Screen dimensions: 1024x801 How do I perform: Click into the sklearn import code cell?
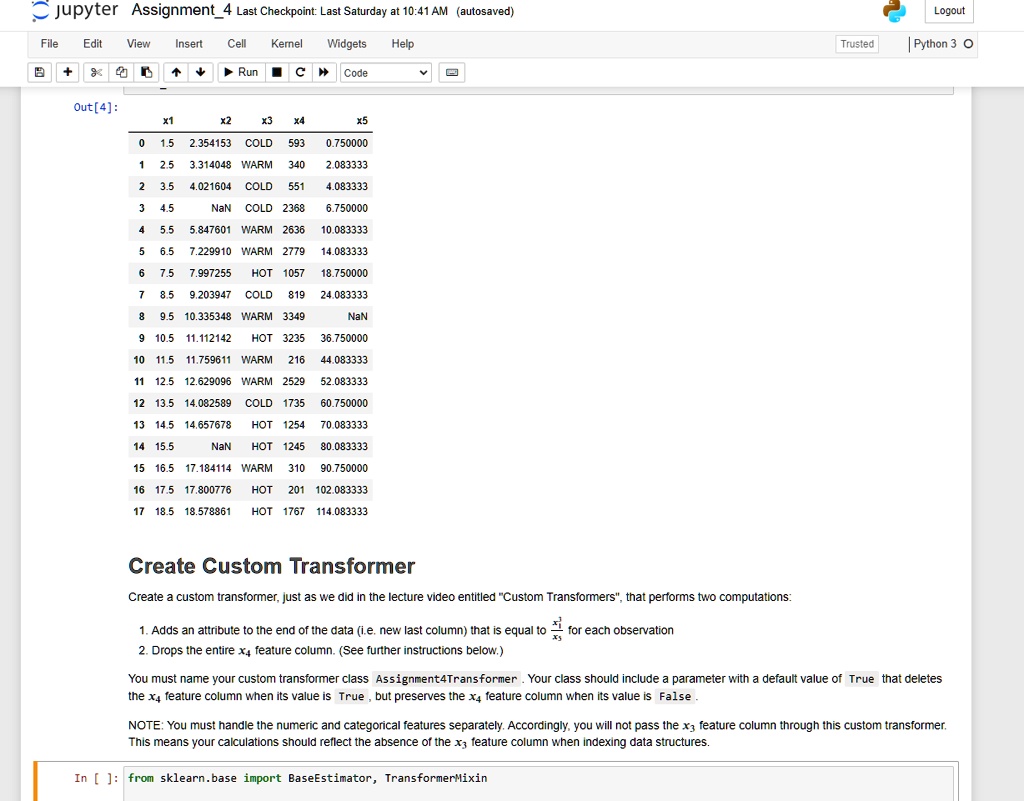click(538, 783)
